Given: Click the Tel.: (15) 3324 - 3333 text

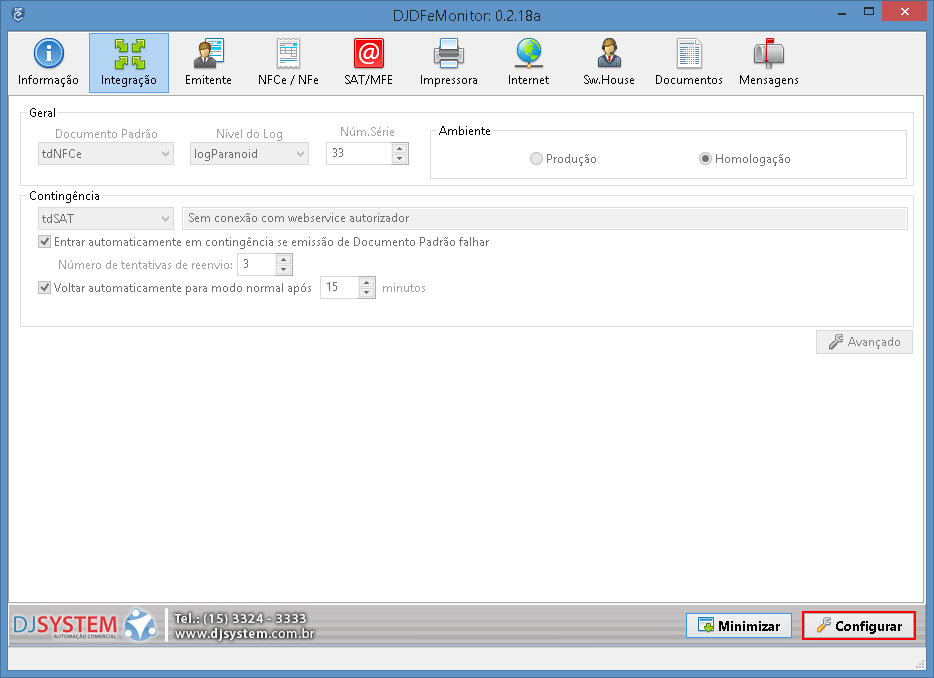Looking at the screenshot, I should (x=240, y=618).
